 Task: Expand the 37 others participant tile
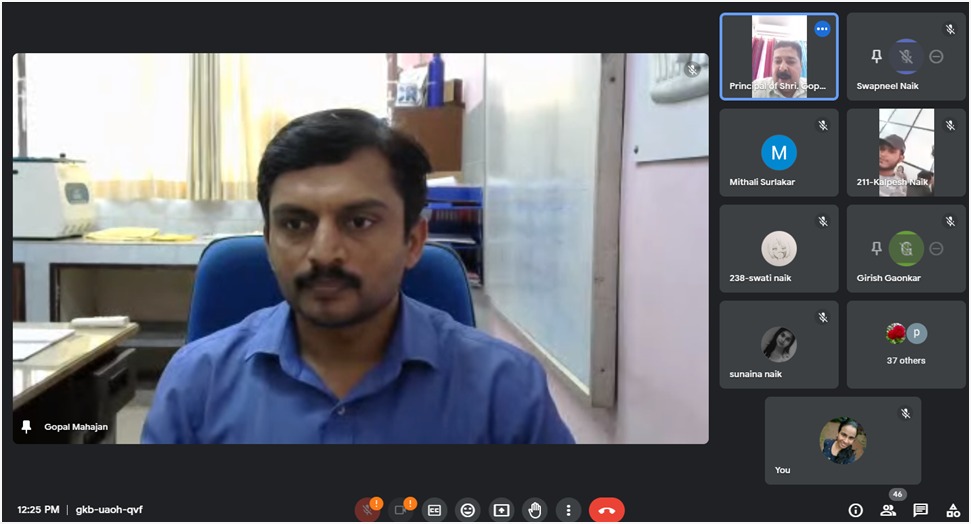pos(906,345)
